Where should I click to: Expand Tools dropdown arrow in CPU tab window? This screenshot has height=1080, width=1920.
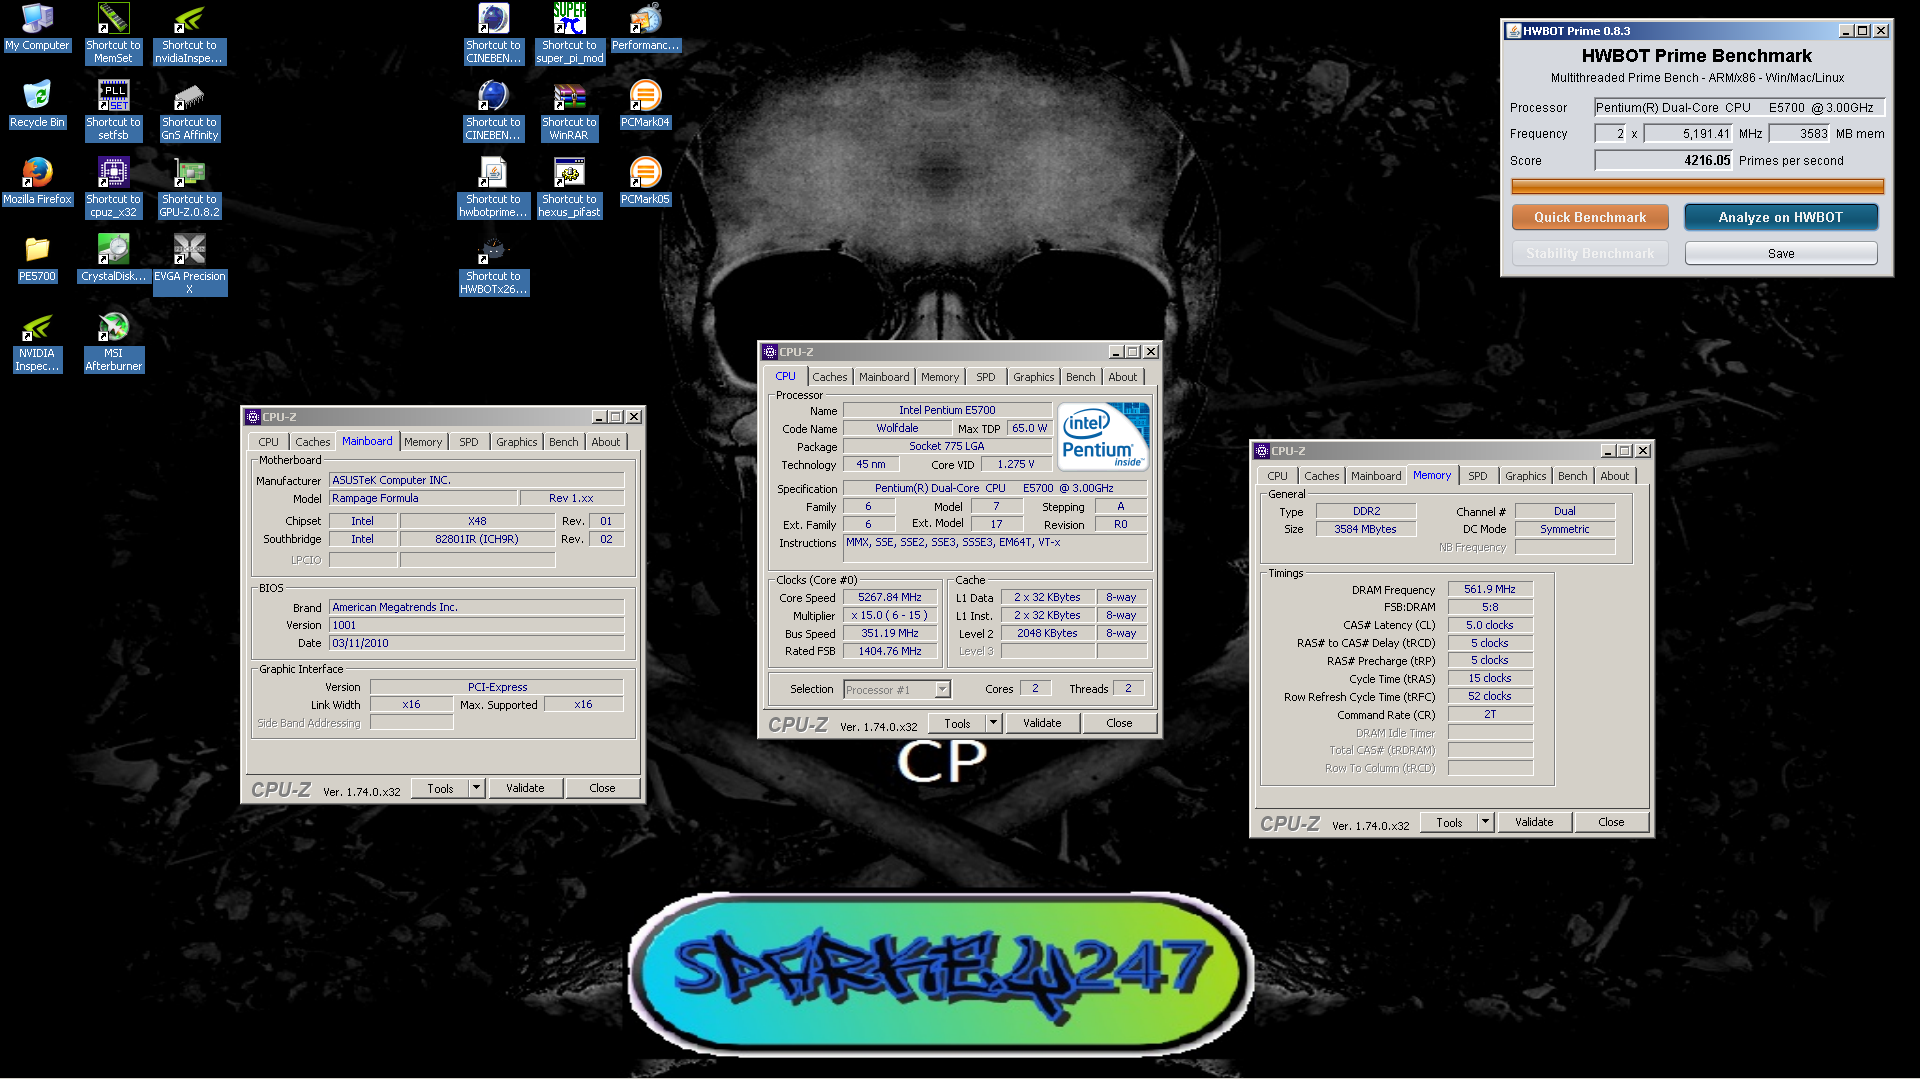993,723
